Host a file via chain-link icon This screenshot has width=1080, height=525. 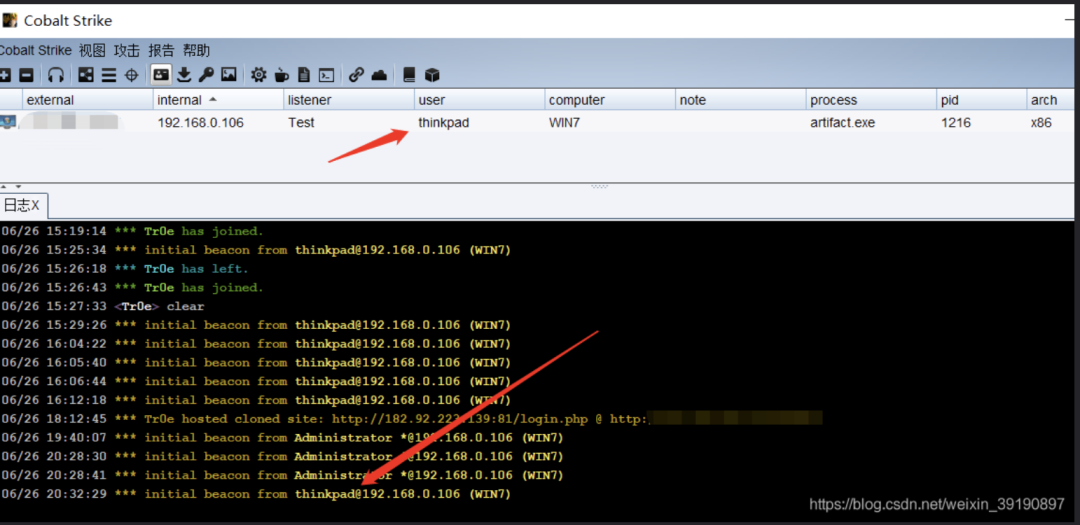(x=356, y=74)
